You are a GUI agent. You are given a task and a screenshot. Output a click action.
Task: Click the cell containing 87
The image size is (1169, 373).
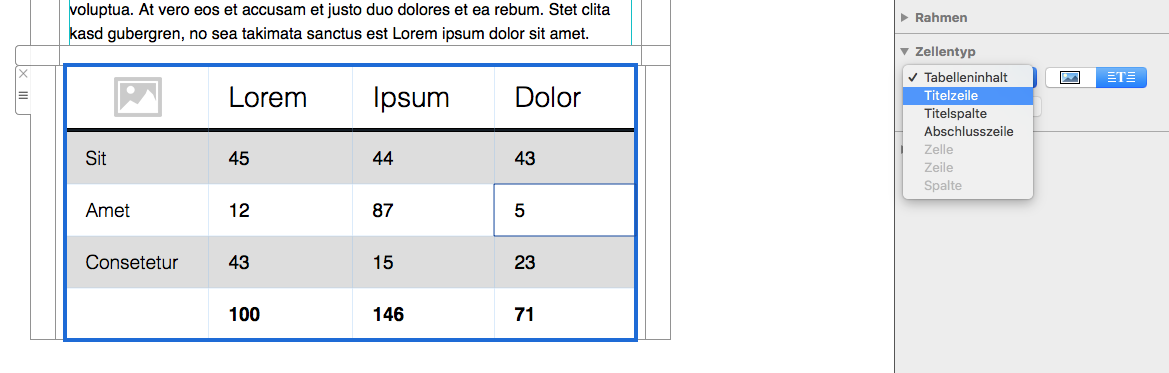[423, 210]
